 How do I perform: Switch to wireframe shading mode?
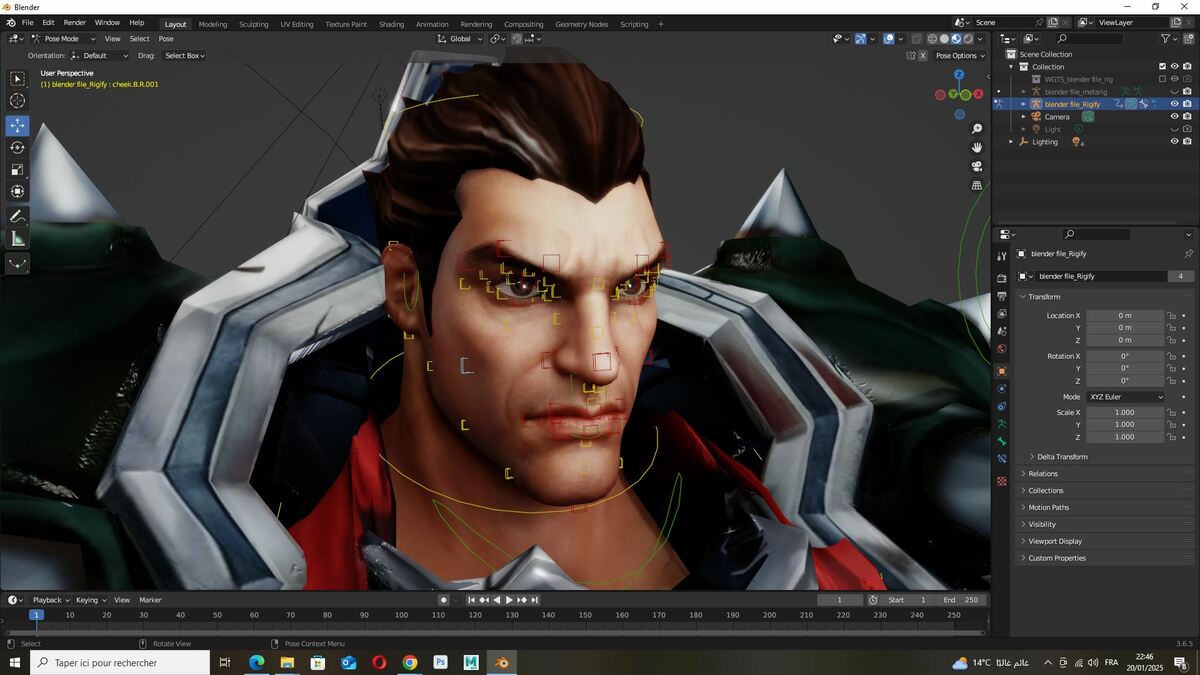click(x=932, y=39)
